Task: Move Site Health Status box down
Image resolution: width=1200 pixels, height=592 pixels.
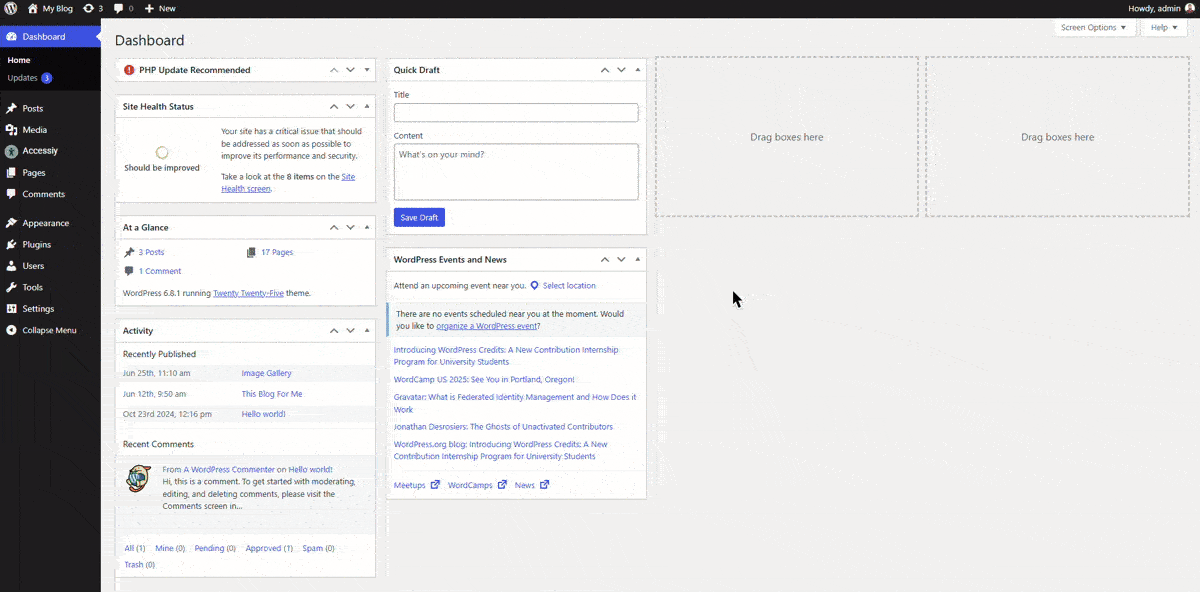Action: click(350, 106)
